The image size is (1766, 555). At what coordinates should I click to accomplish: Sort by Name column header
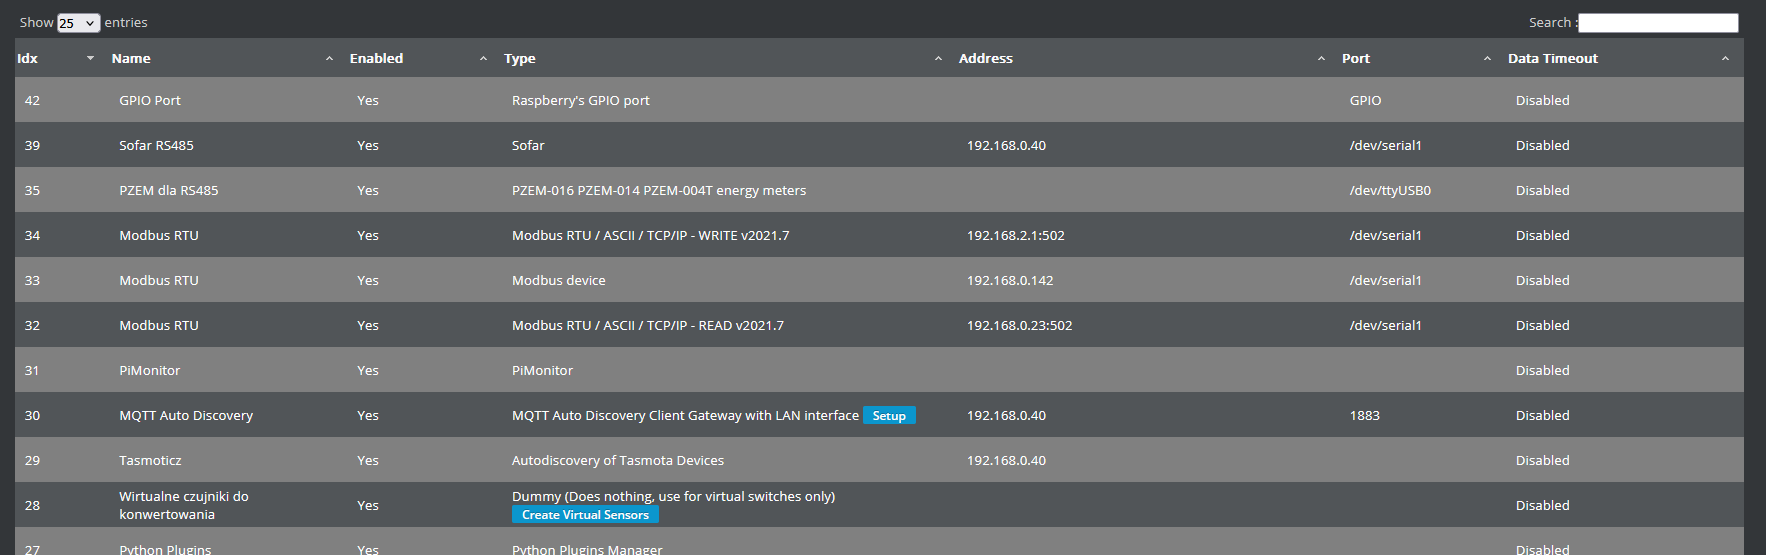point(222,58)
